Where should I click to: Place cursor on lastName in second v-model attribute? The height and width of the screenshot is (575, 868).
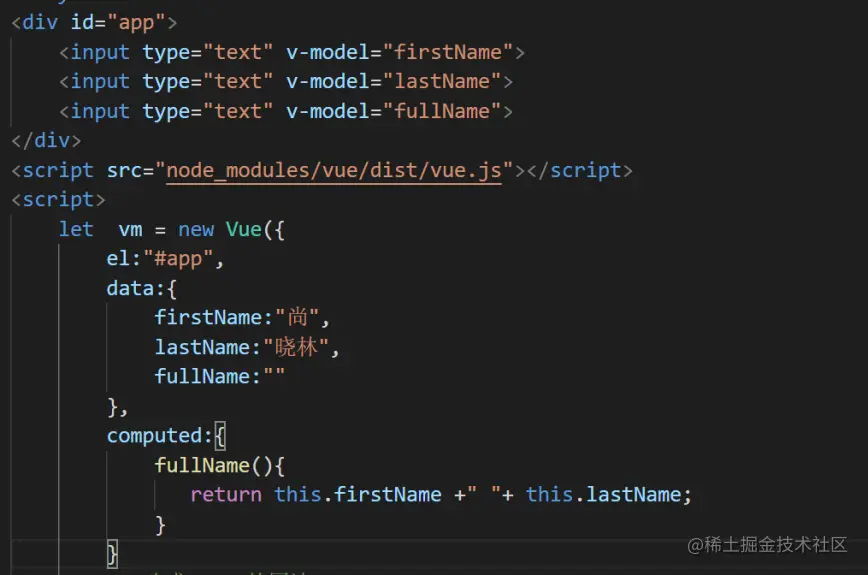[442, 81]
